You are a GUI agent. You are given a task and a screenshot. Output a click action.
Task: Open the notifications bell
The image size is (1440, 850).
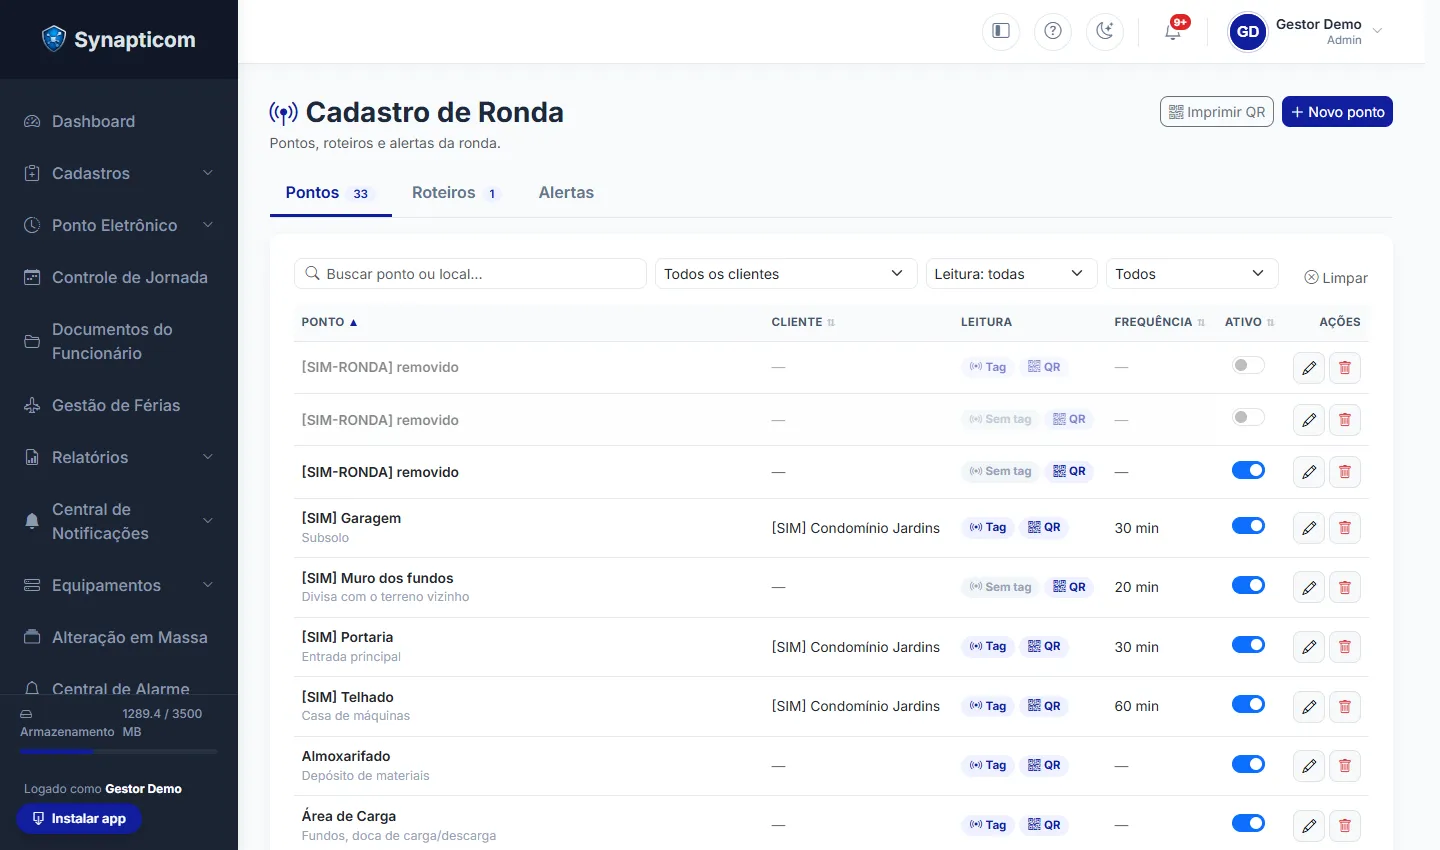point(1173,31)
